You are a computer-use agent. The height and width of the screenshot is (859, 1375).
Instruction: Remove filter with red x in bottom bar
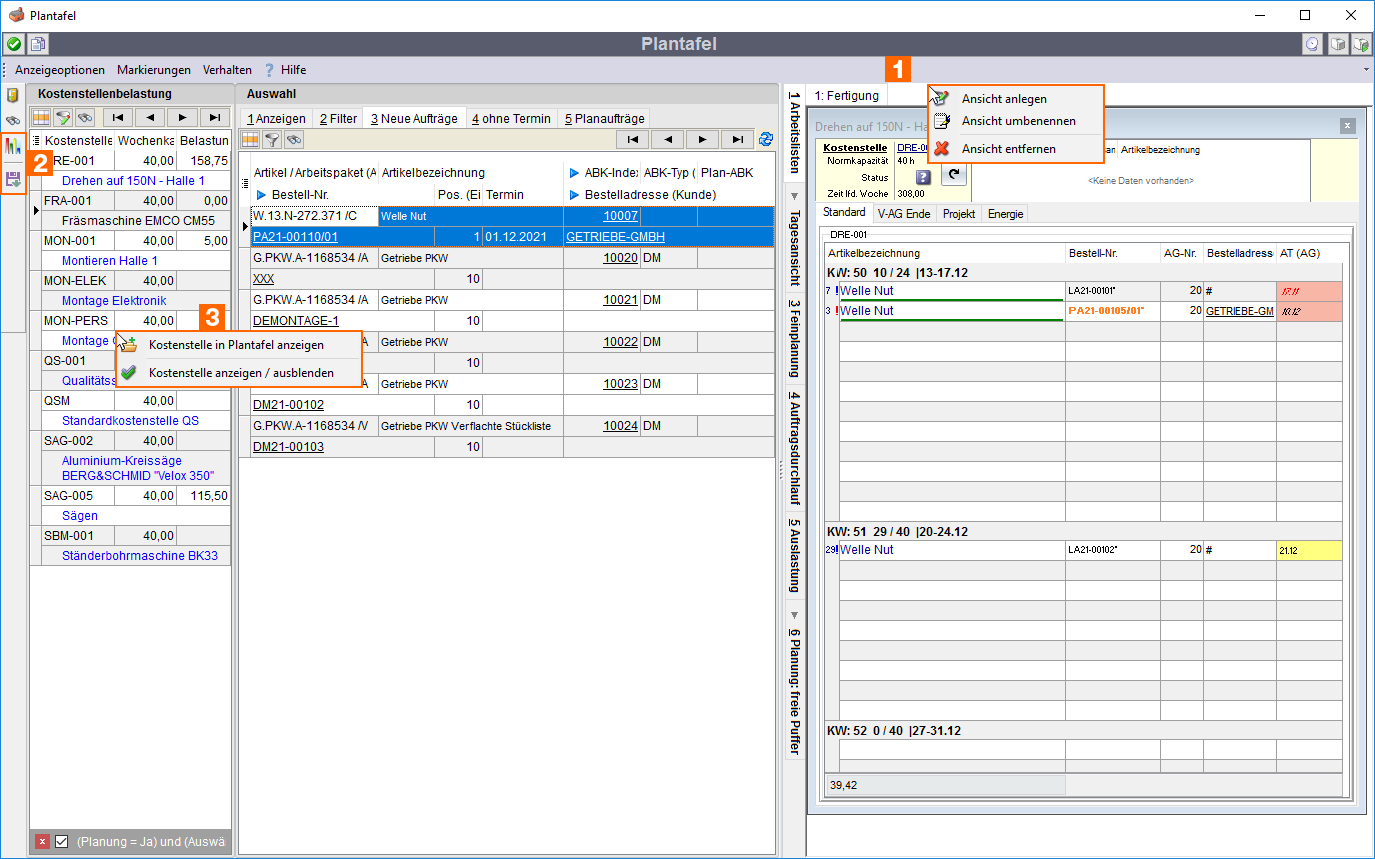click(x=42, y=841)
